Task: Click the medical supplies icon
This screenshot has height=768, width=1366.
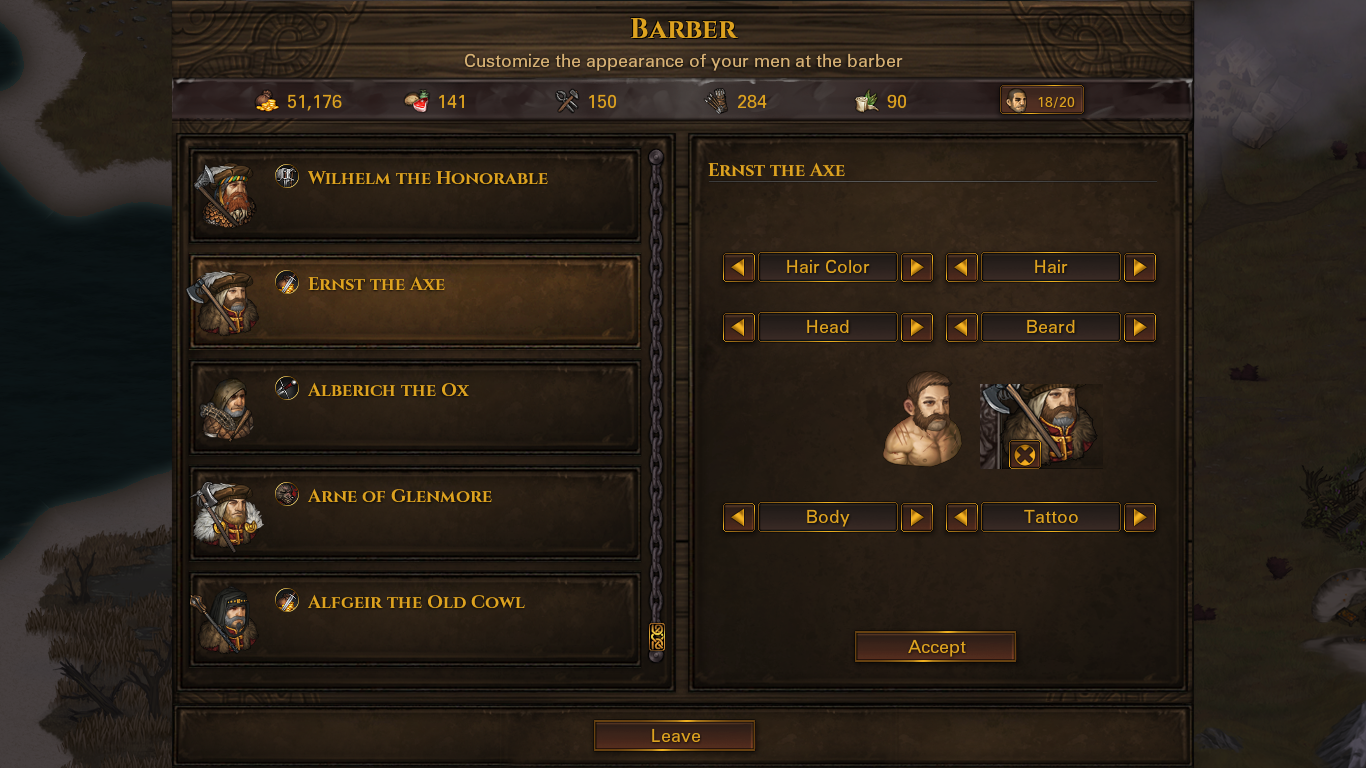Action: (866, 101)
